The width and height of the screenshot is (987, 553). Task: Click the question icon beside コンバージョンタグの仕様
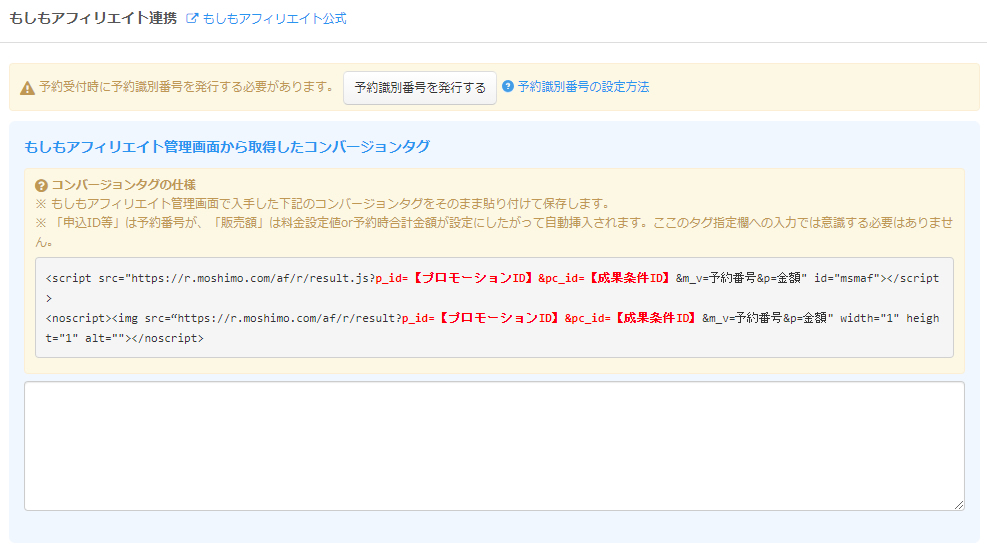[x=41, y=185]
